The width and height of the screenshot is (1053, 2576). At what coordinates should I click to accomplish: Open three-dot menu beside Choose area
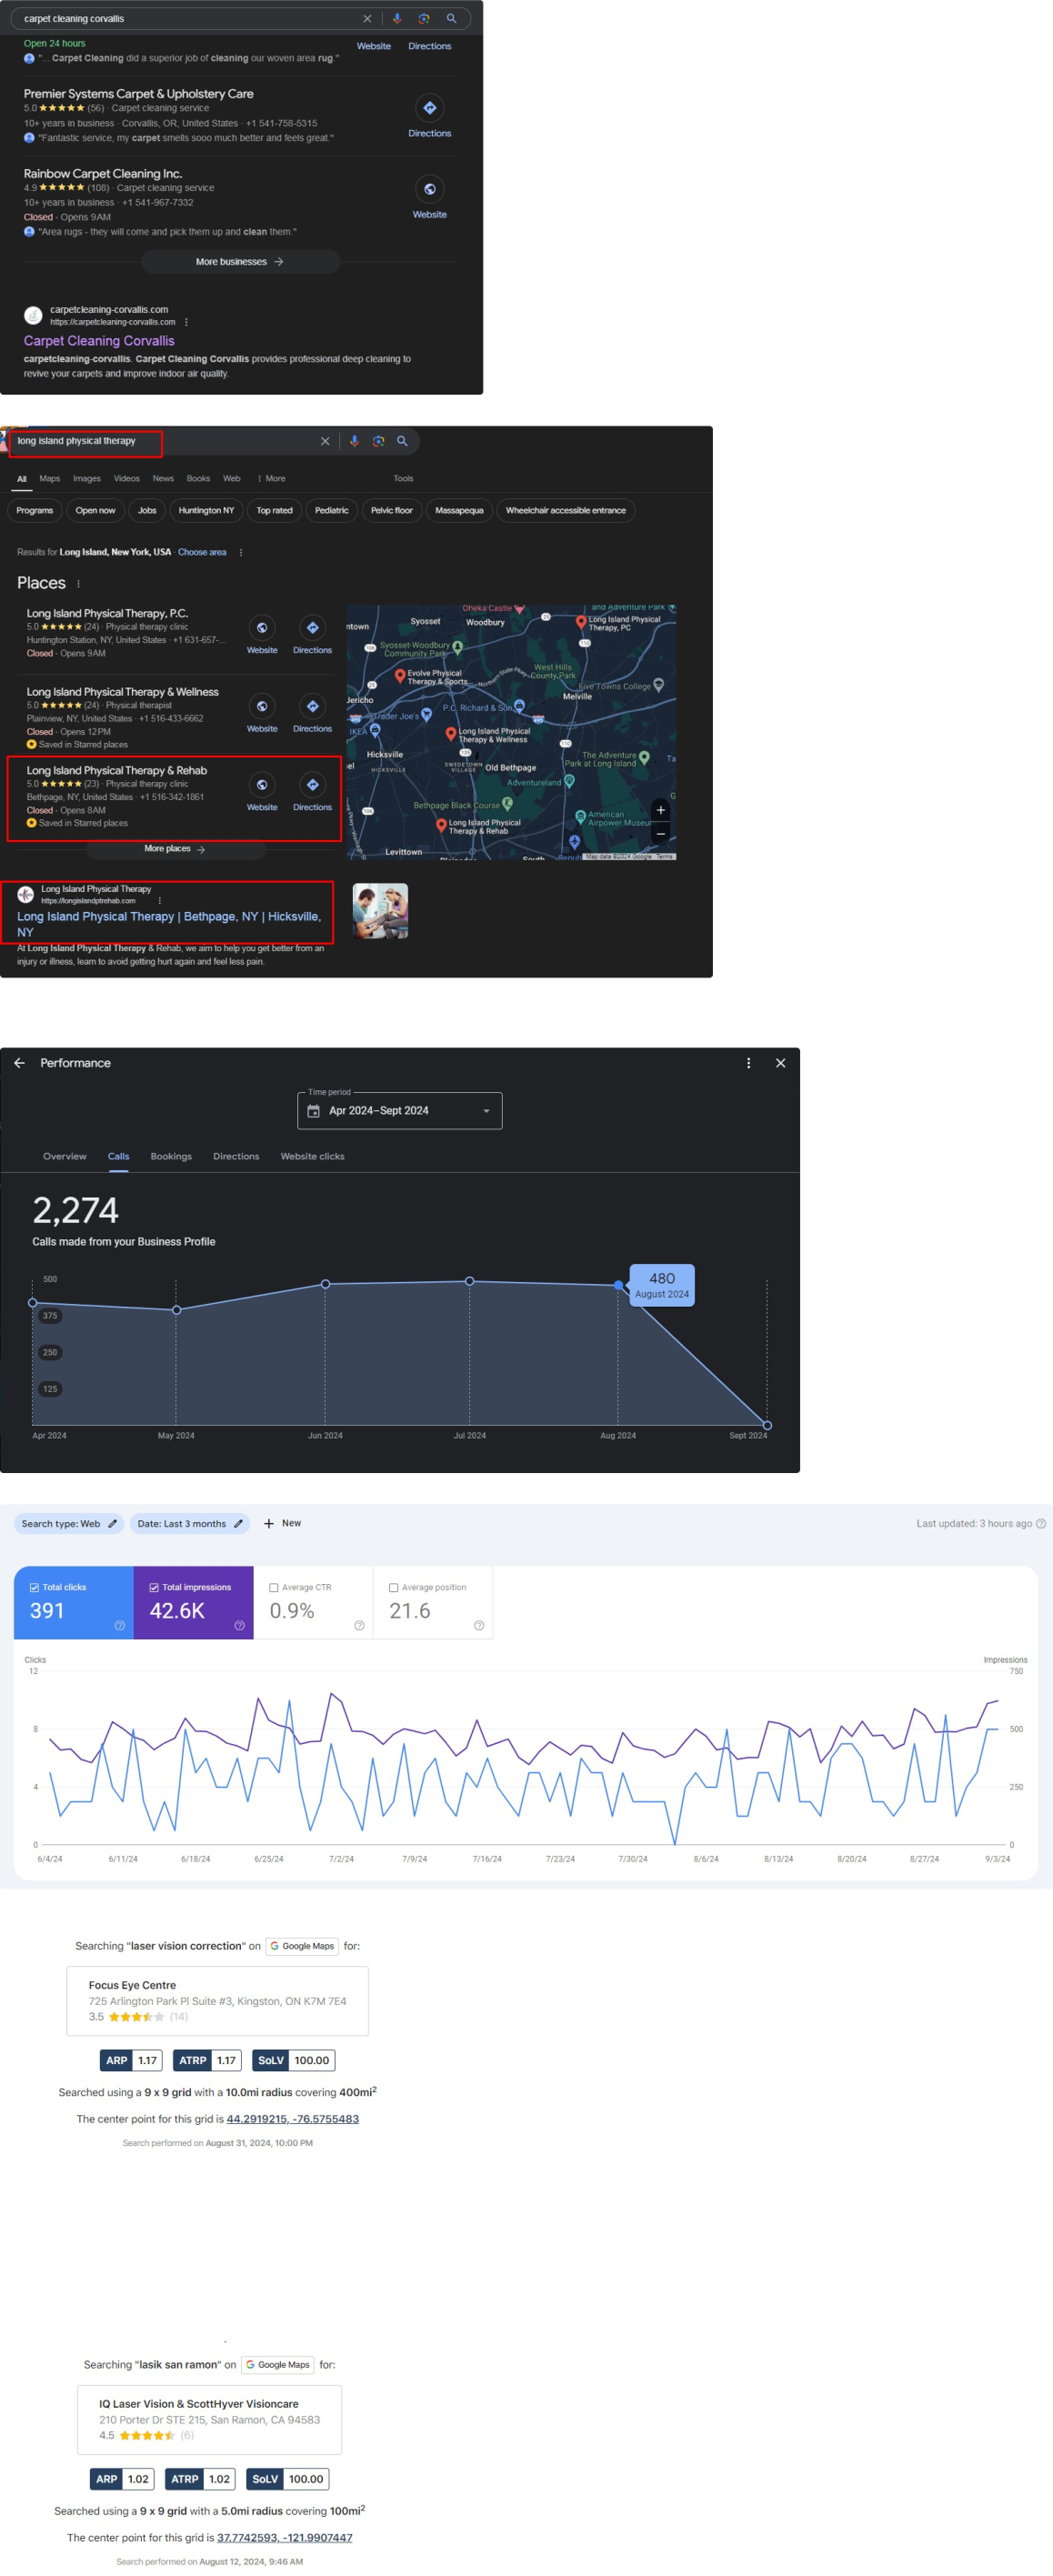[x=241, y=553]
